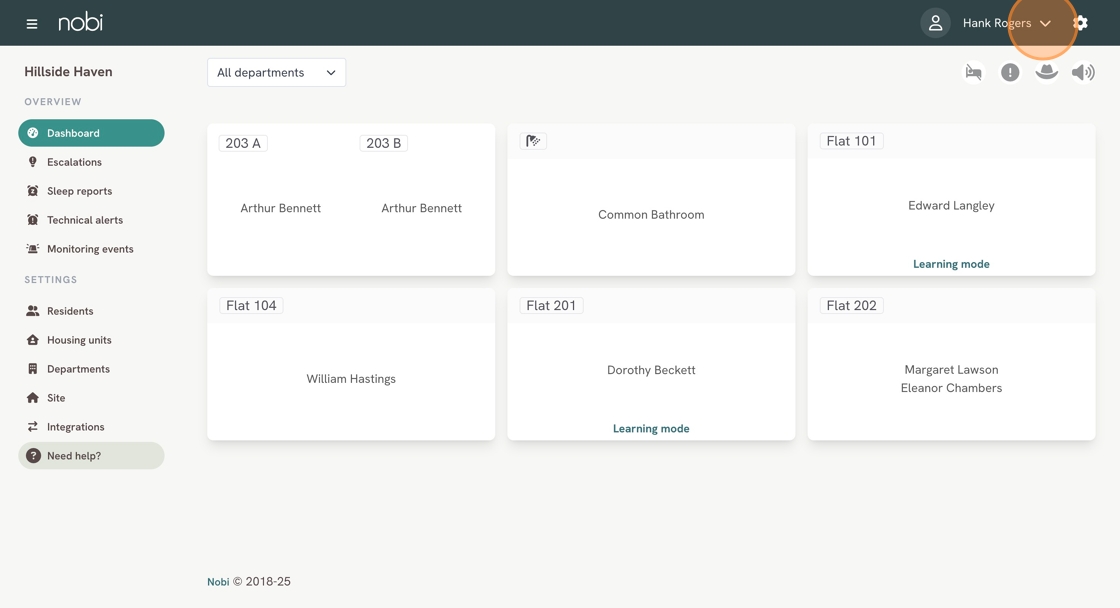Toggle the crossed-out bed filter
The height and width of the screenshot is (608, 1120).
973,72
